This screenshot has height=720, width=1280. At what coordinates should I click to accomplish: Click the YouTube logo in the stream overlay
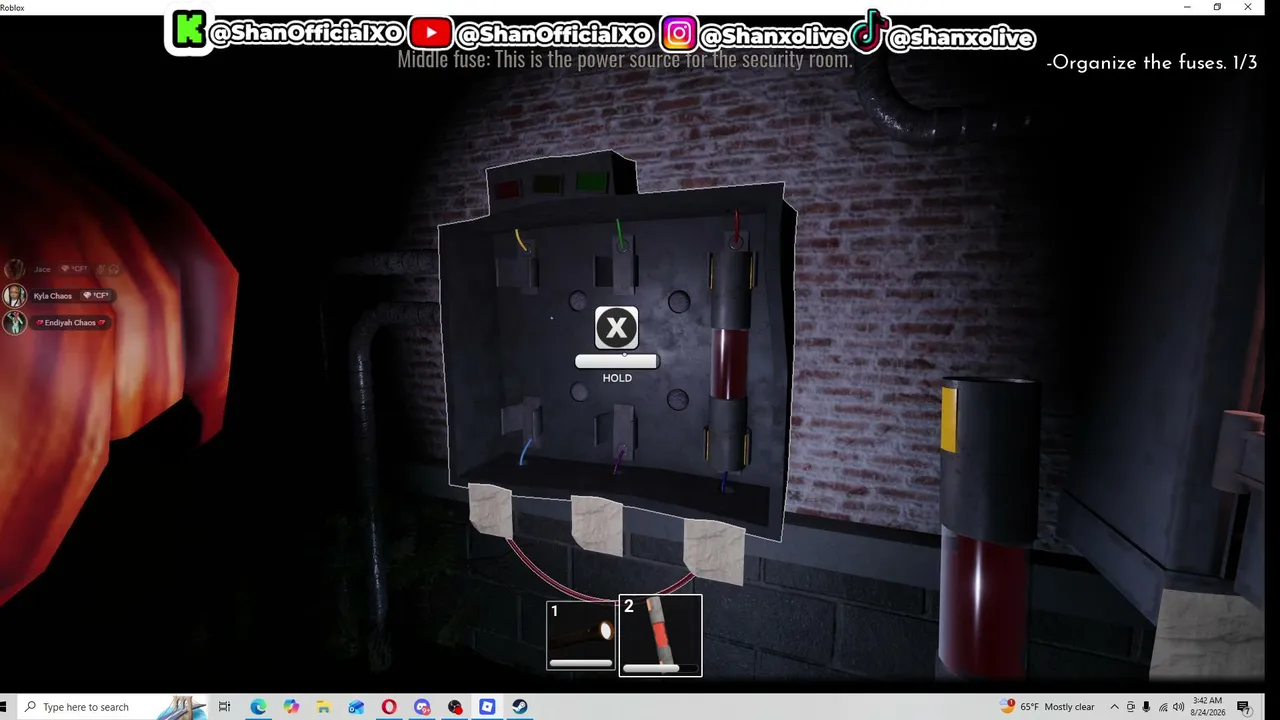pos(430,33)
